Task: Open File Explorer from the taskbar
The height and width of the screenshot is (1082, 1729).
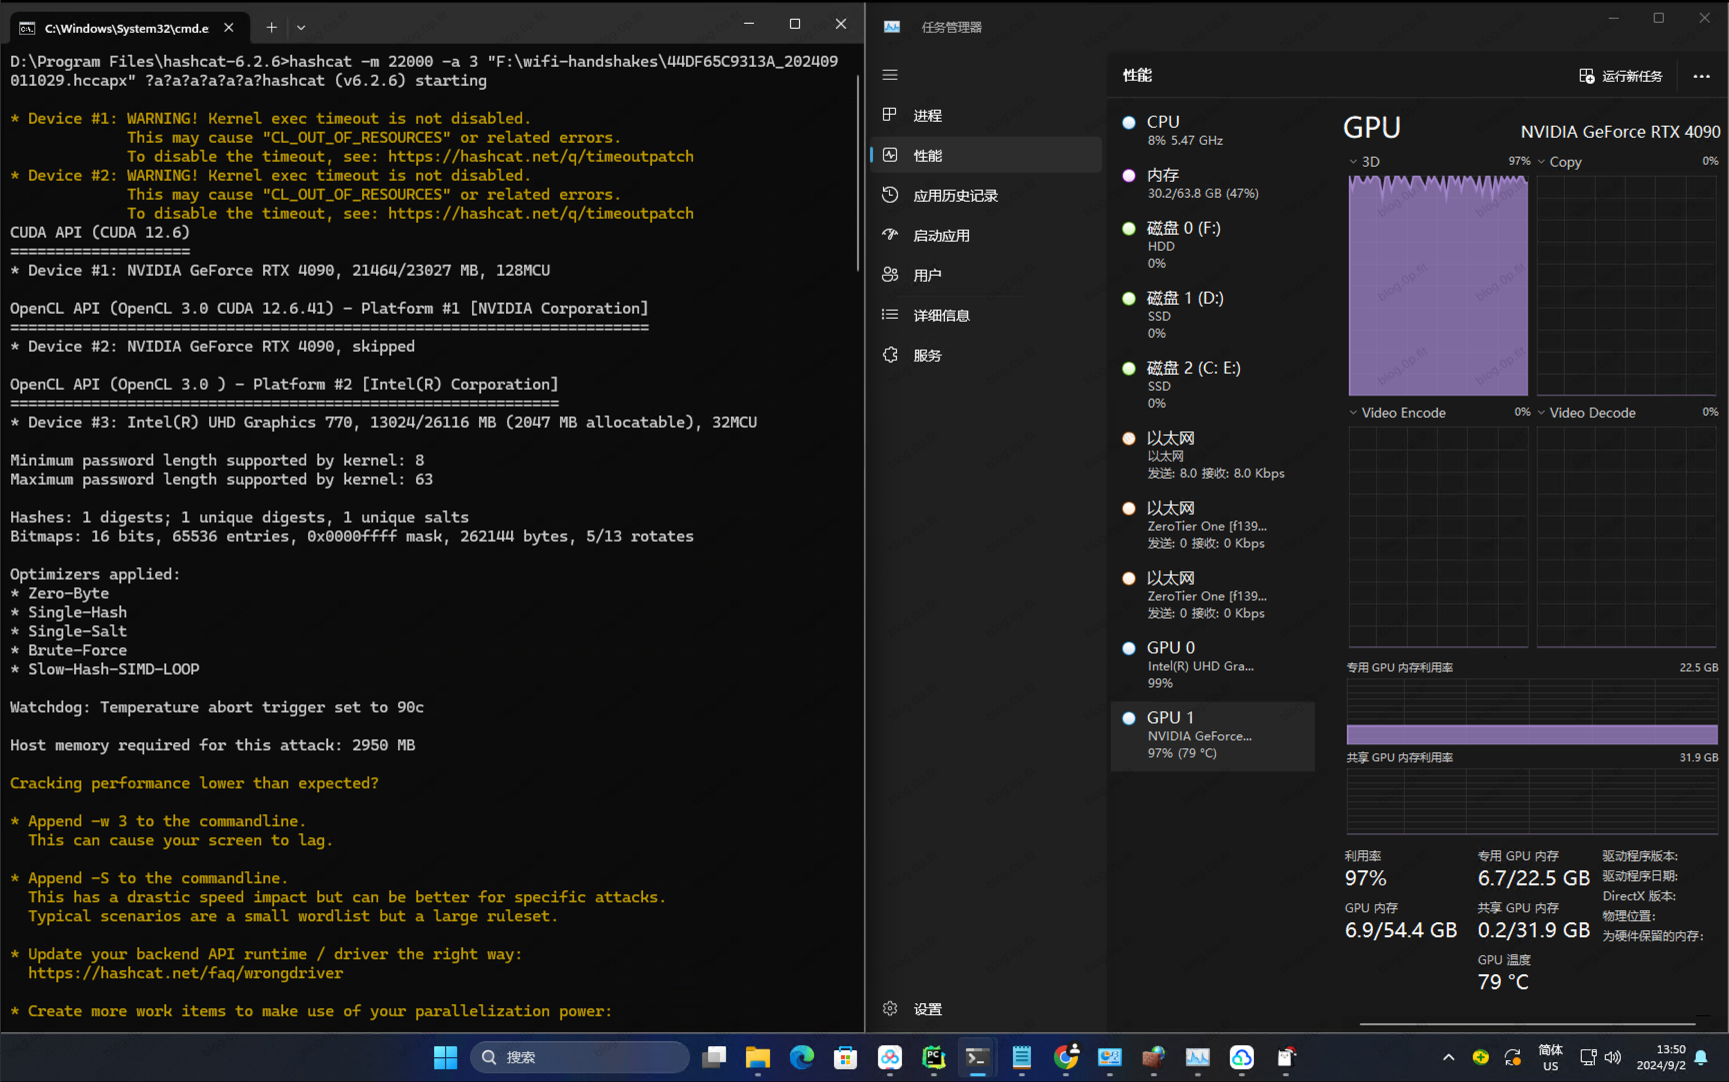Action: [x=758, y=1057]
